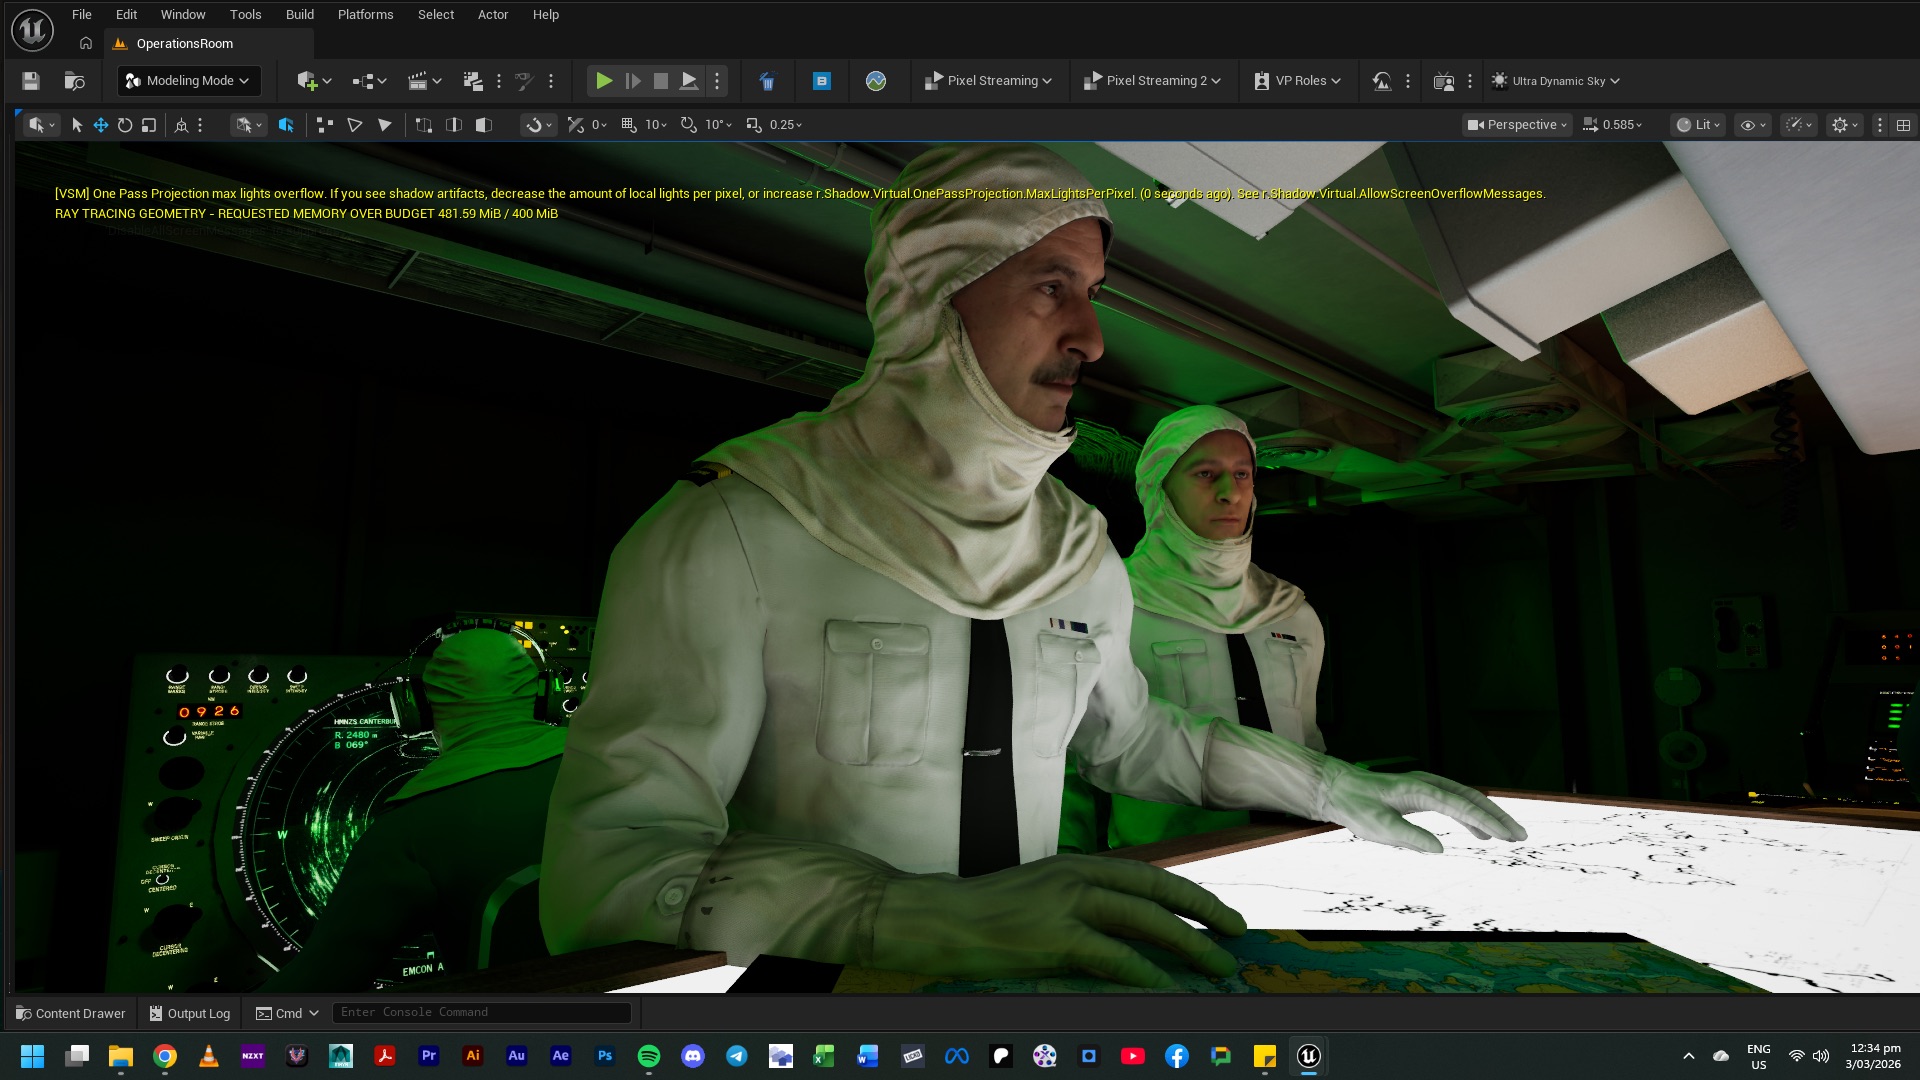Click the blue trash can toolbar icon
The height and width of the screenshot is (1080, 1920).
click(x=767, y=81)
